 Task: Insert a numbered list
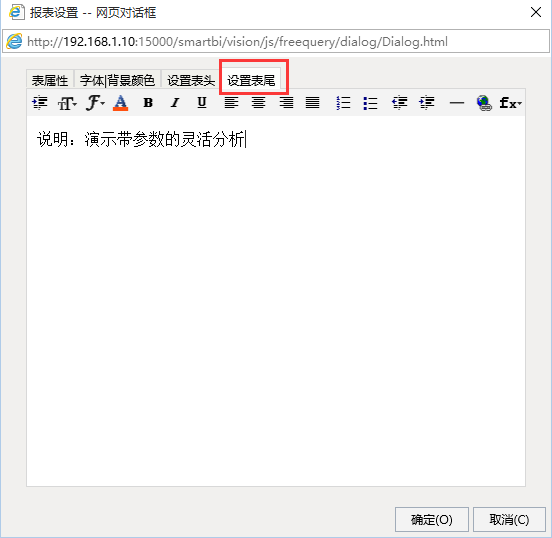tap(343, 103)
